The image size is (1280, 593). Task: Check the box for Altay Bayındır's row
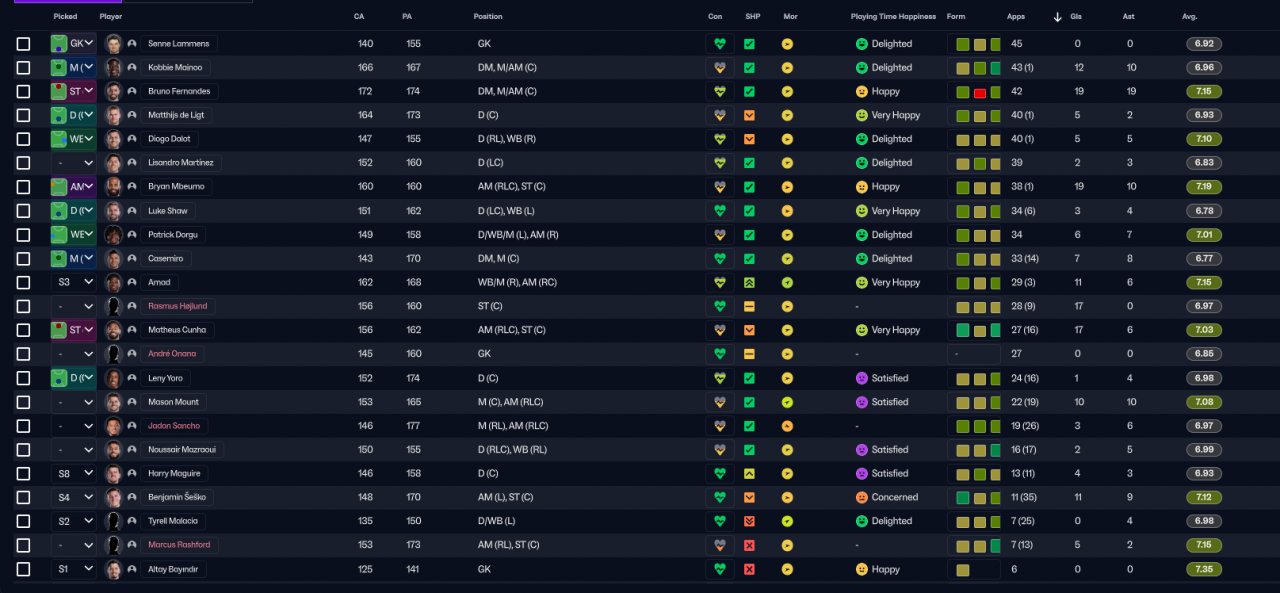(x=24, y=569)
